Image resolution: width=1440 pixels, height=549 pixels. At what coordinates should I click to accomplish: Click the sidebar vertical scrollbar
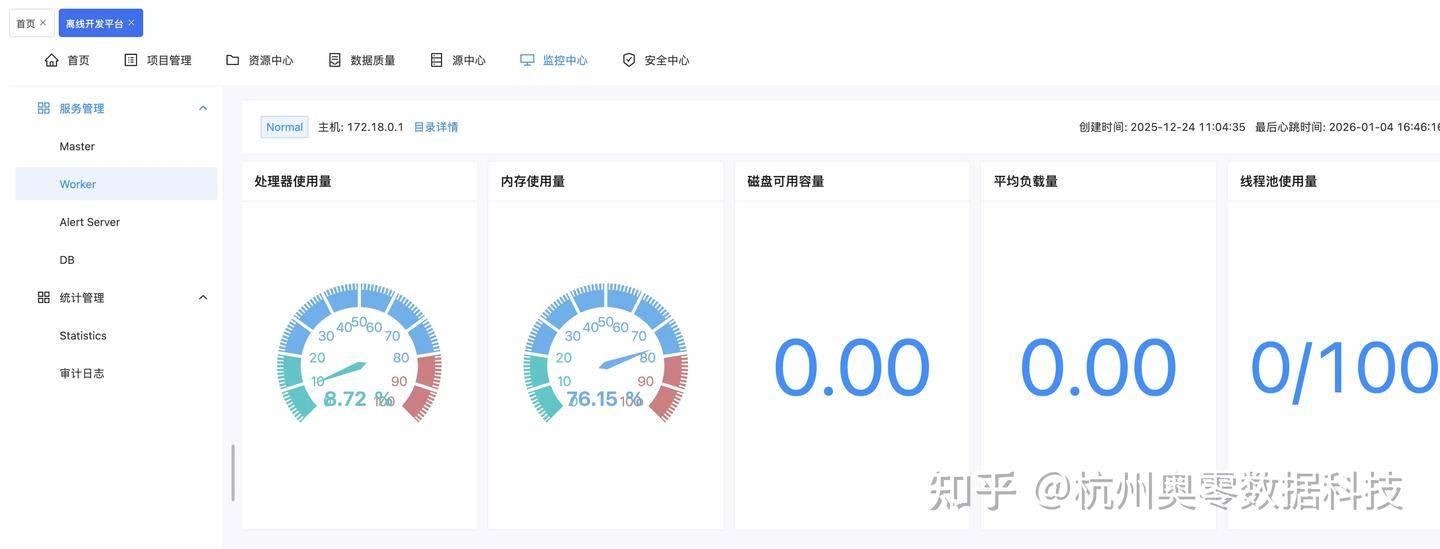tap(233, 473)
